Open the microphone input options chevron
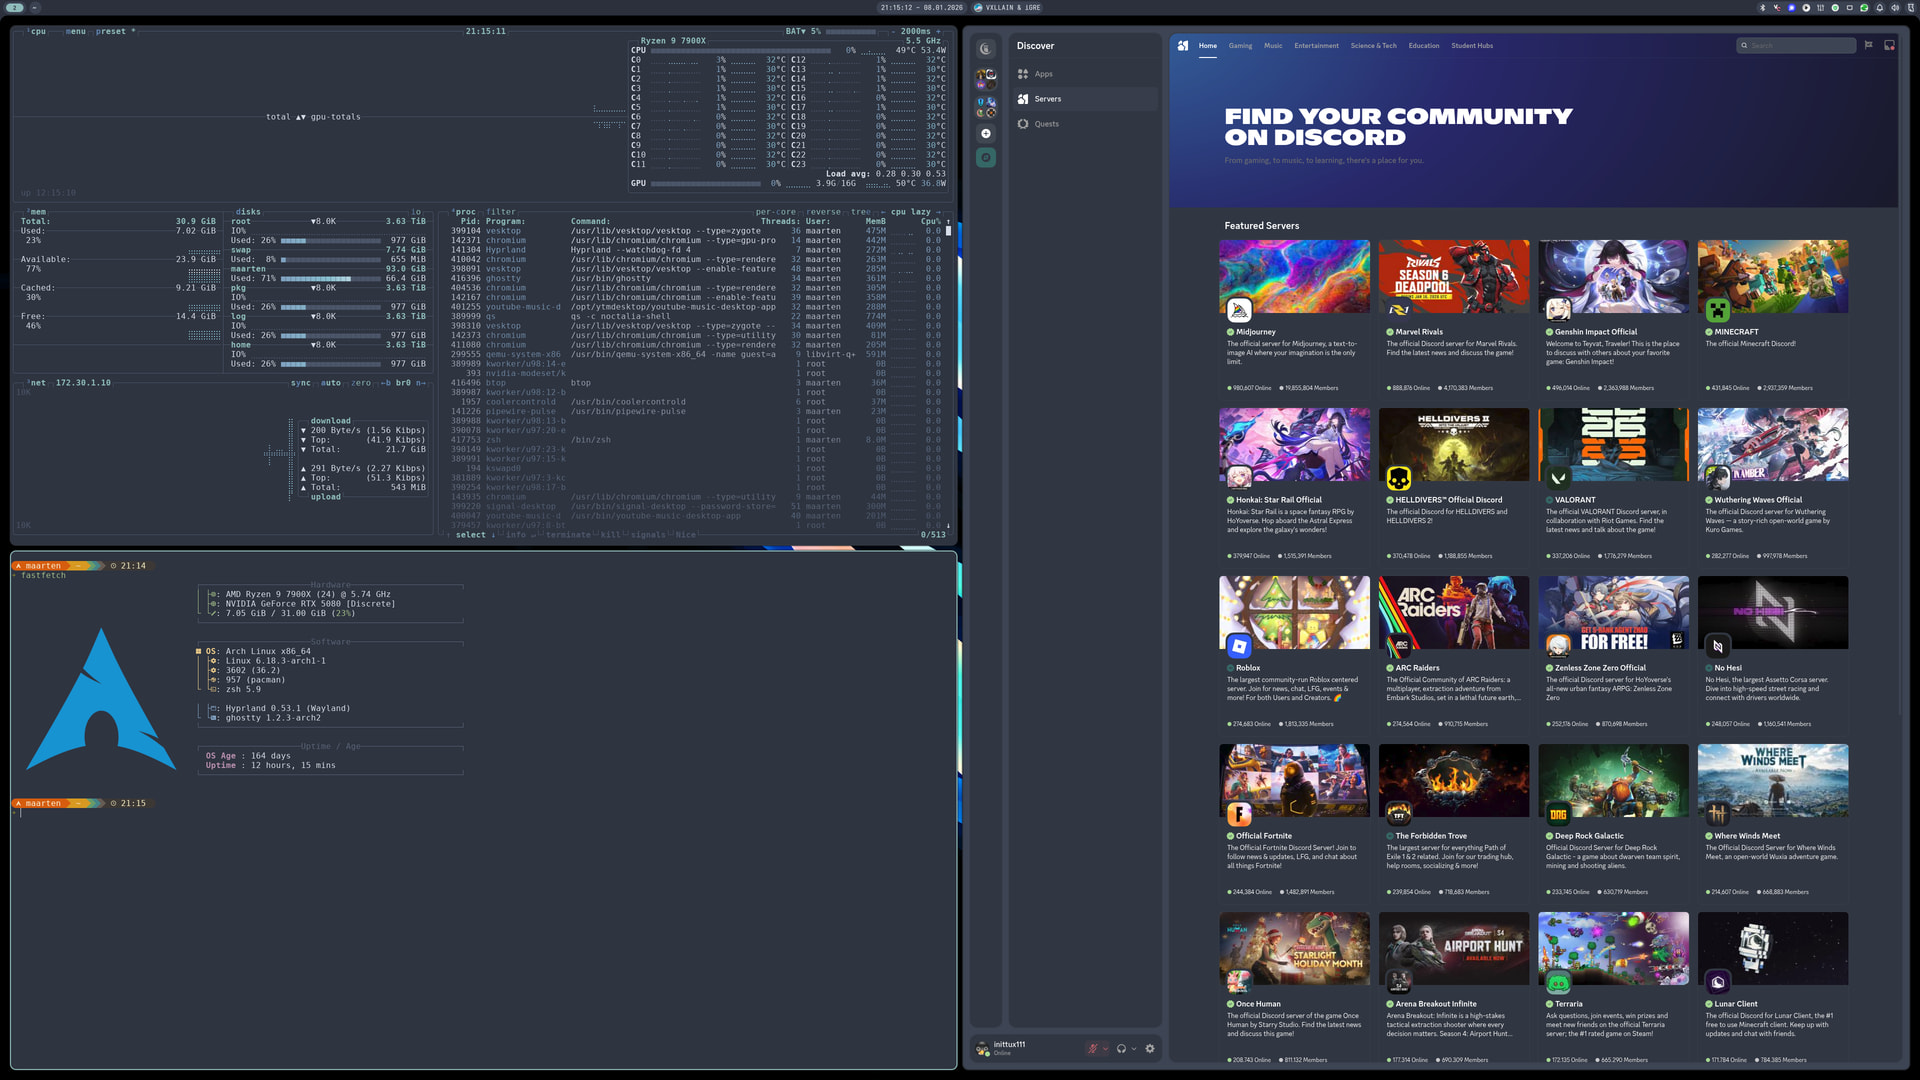 point(1105,1049)
